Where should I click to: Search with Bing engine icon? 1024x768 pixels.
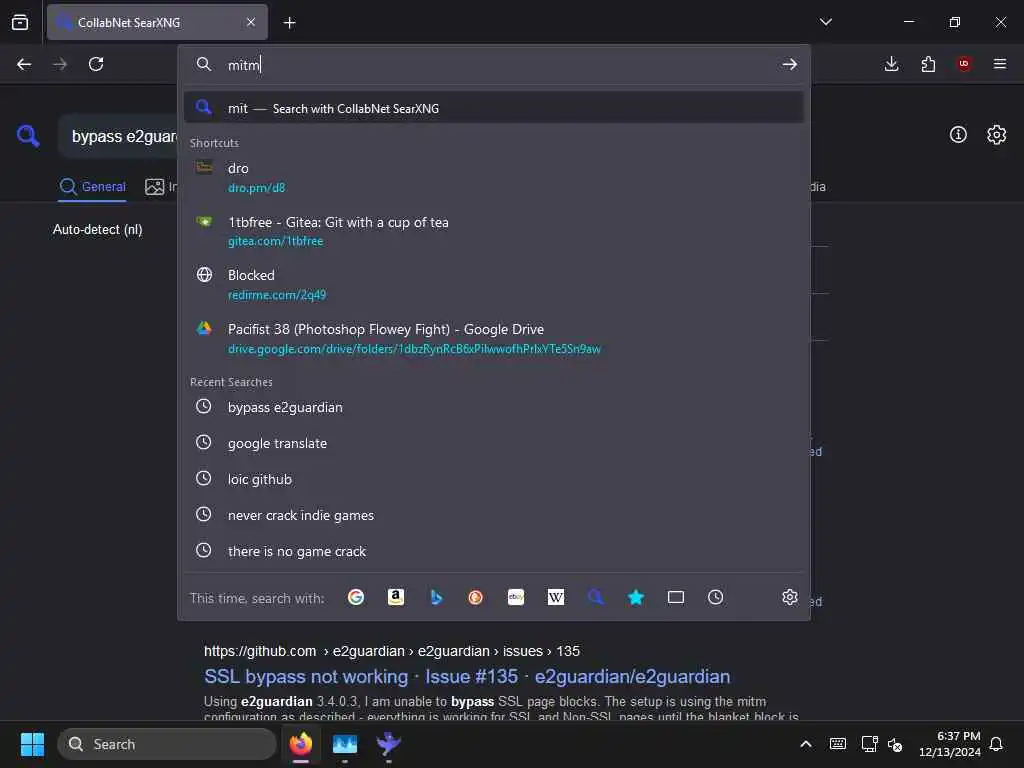pyautogui.click(x=436, y=597)
